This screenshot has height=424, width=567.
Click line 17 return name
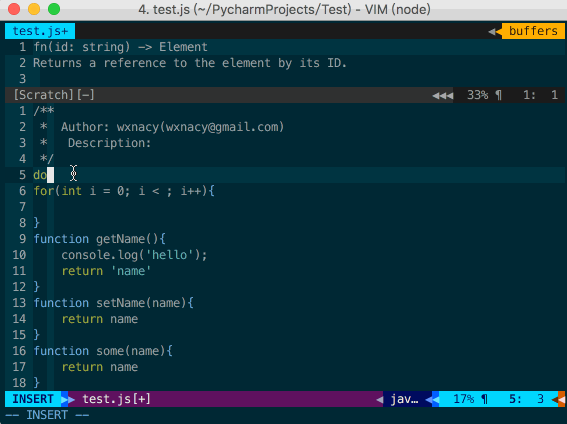[x=99, y=367]
